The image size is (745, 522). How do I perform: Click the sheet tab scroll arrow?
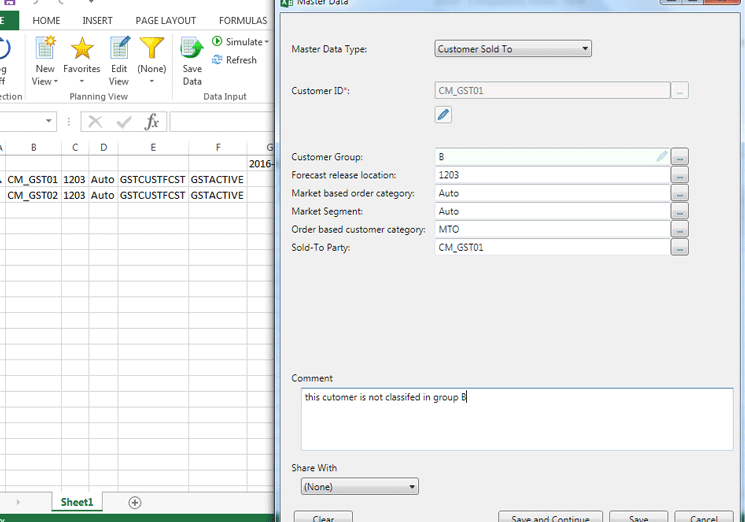pos(18,503)
